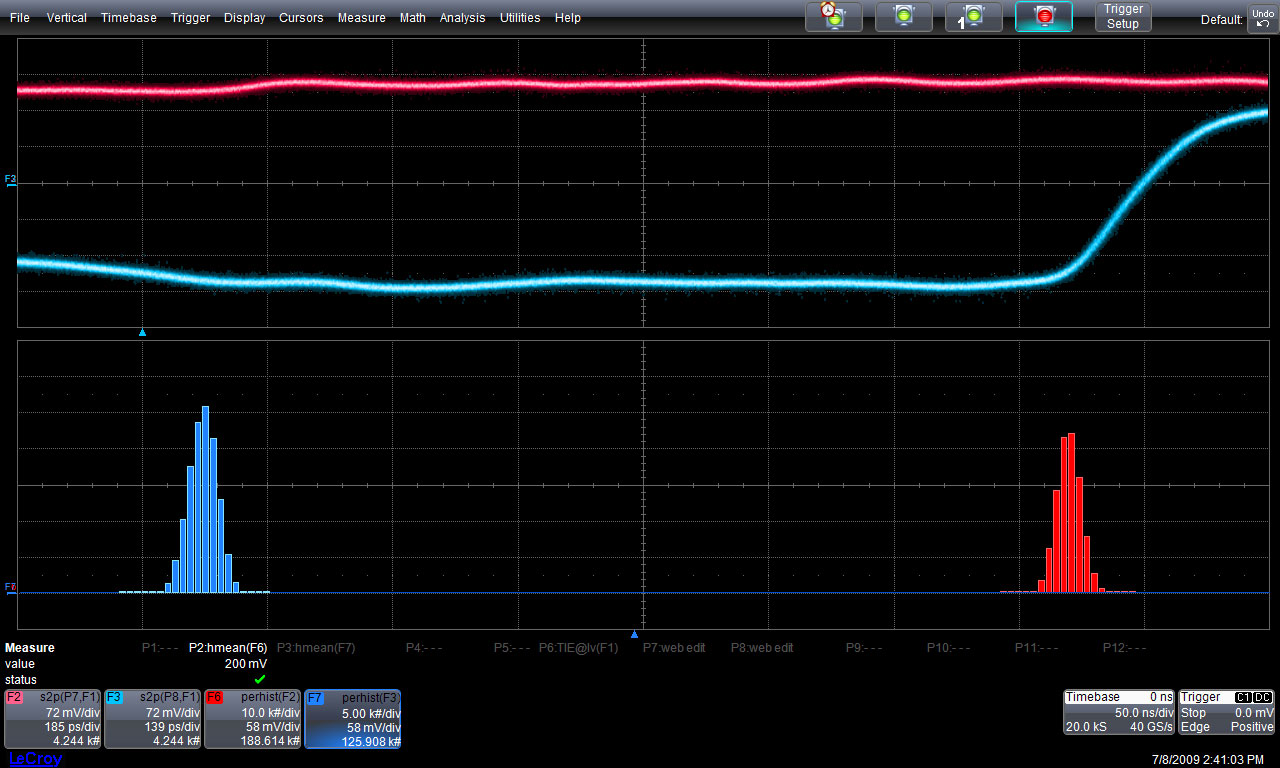
Task: Open the F2 trace descriptor box
Action: 53,719
